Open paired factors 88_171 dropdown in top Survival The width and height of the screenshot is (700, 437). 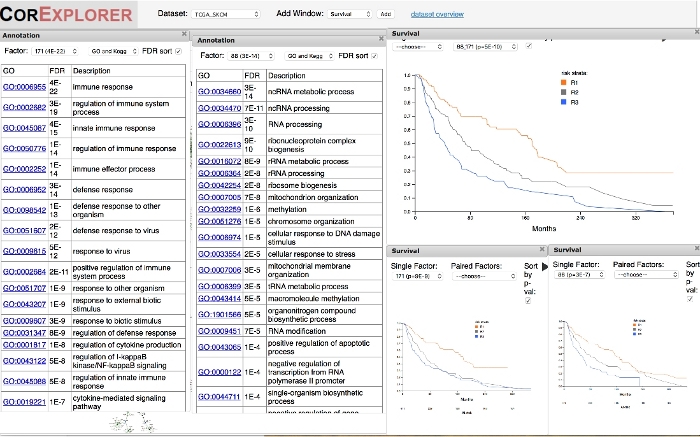(483, 46)
